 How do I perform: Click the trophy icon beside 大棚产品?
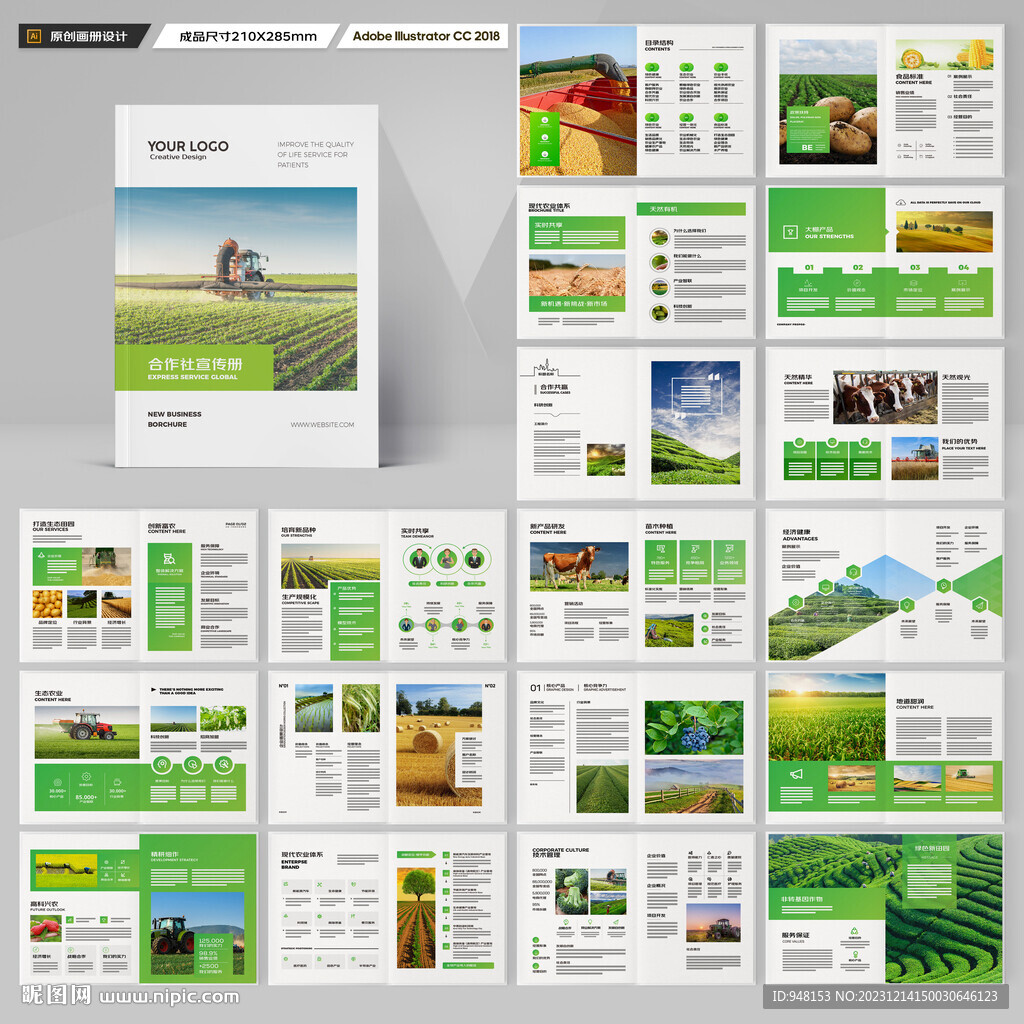click(x=790, y=232)
